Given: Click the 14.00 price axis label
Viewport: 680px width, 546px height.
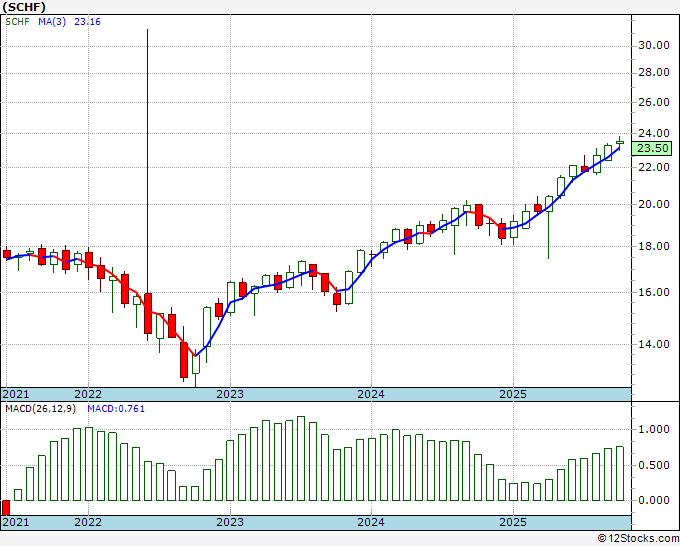Looking at the screenshot, I should click(654, 344).
